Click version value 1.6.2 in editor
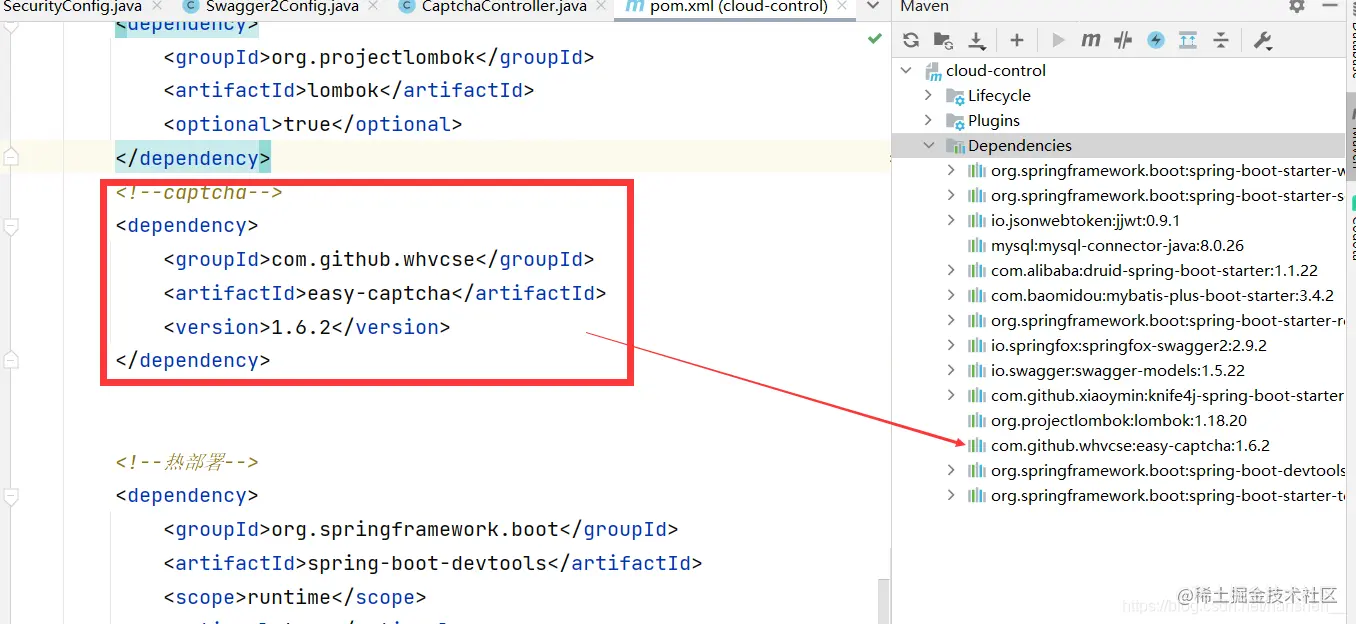The width and height of the screenshot is (1356, 624). 301,328
